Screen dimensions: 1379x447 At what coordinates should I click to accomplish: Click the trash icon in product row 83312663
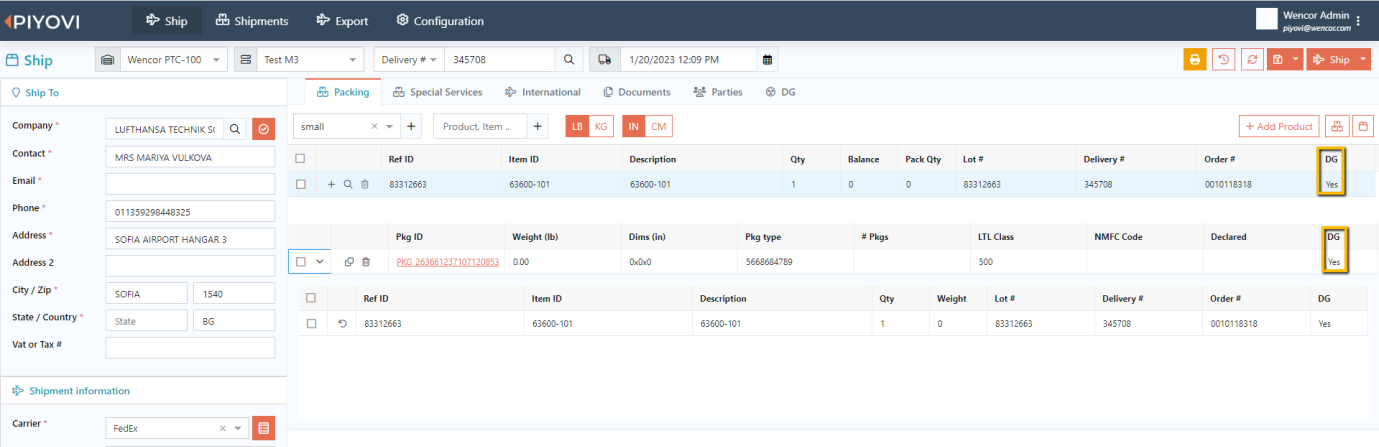coord(365,184)
